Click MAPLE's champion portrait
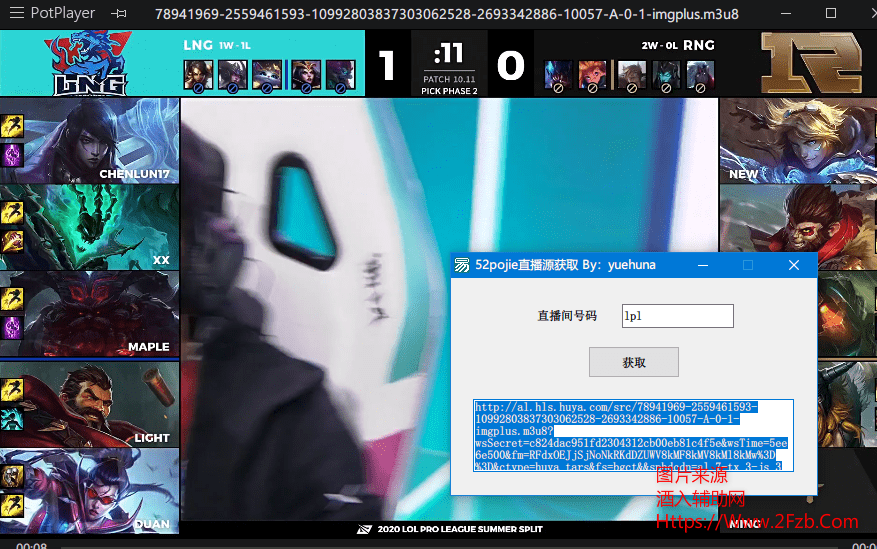Image resolution: width=877 pixels, height=549 pixels. point(89,314)
